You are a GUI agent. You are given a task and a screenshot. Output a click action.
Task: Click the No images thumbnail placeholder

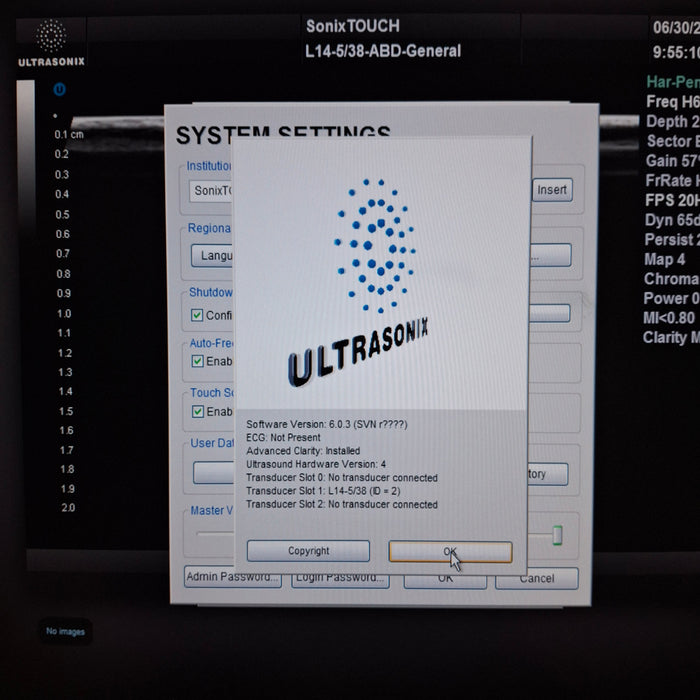tap(65, 631)
